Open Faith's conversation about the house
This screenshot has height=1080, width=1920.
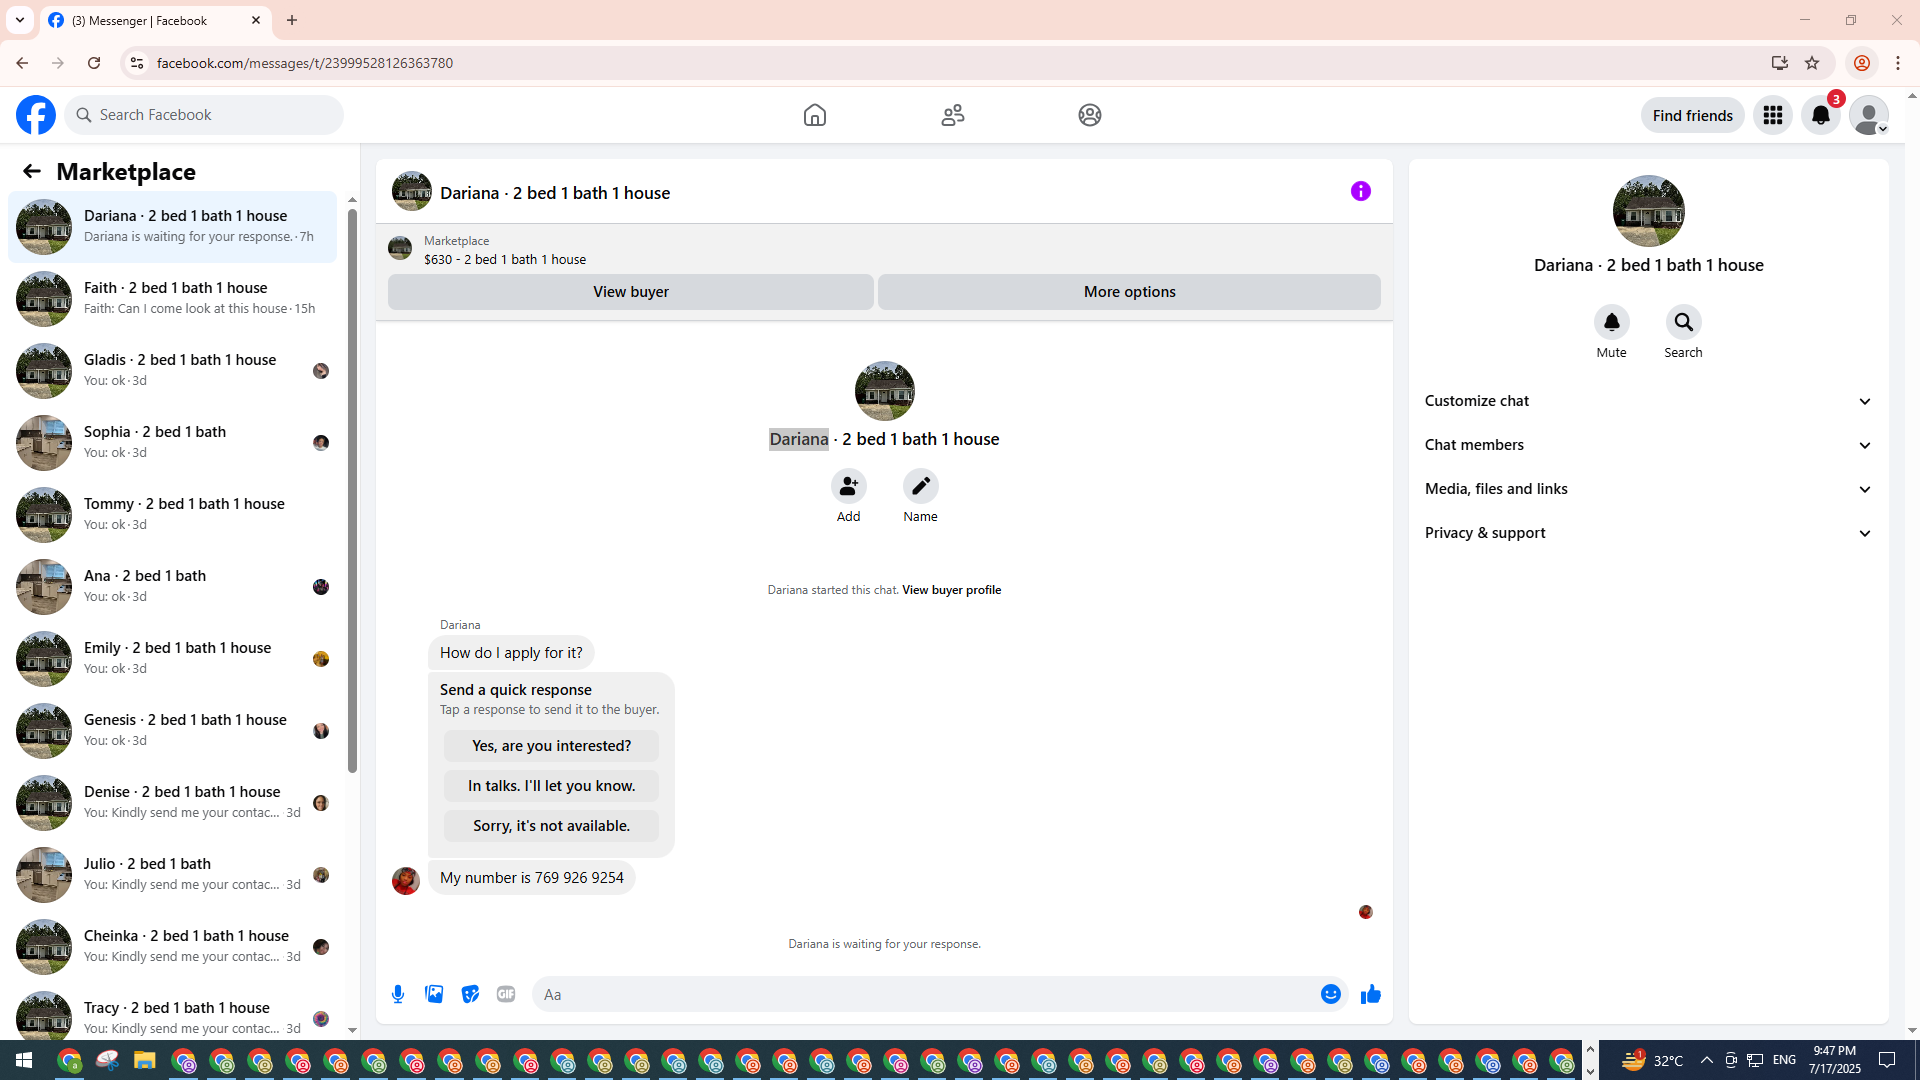point(172,299)
